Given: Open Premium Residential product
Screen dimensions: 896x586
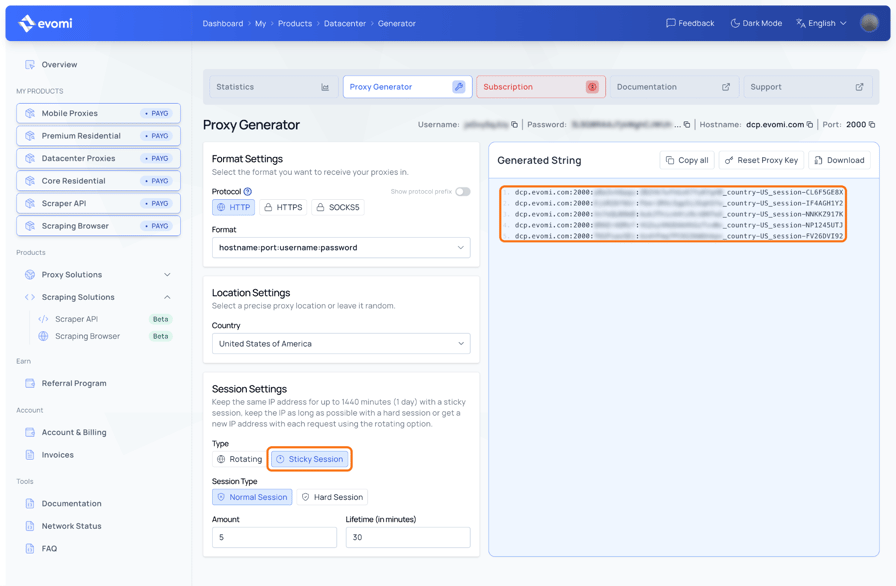Looking at the screenshot, I should coord(98,136).
